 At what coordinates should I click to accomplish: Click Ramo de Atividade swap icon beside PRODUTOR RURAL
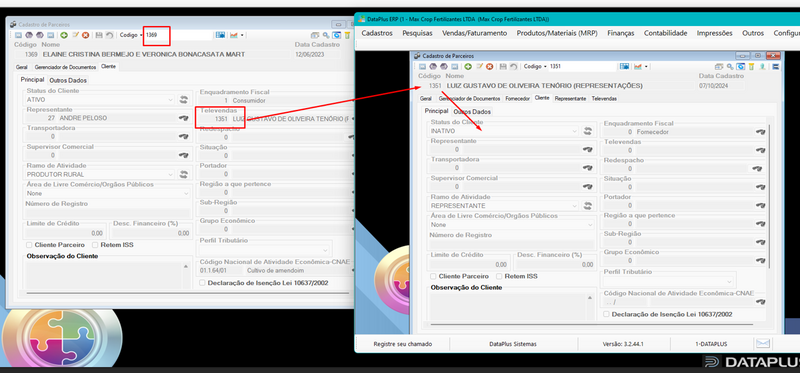point(183,175)
